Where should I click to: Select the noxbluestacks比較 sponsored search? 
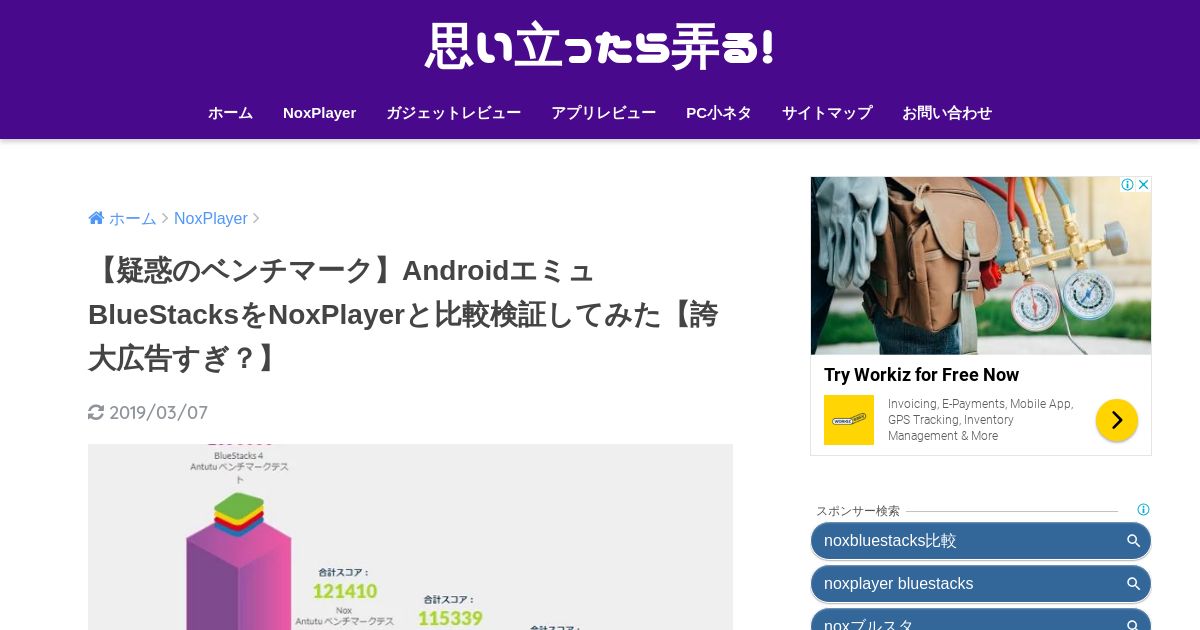[x=981, y=541]
